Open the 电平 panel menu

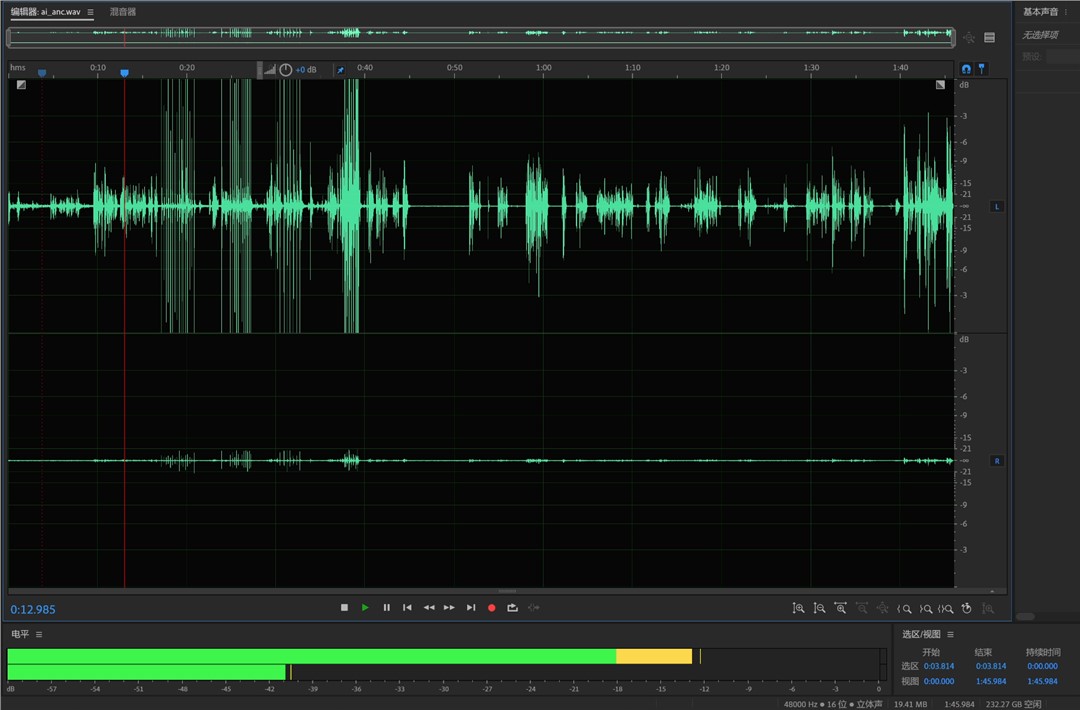(x=40, y=634)
